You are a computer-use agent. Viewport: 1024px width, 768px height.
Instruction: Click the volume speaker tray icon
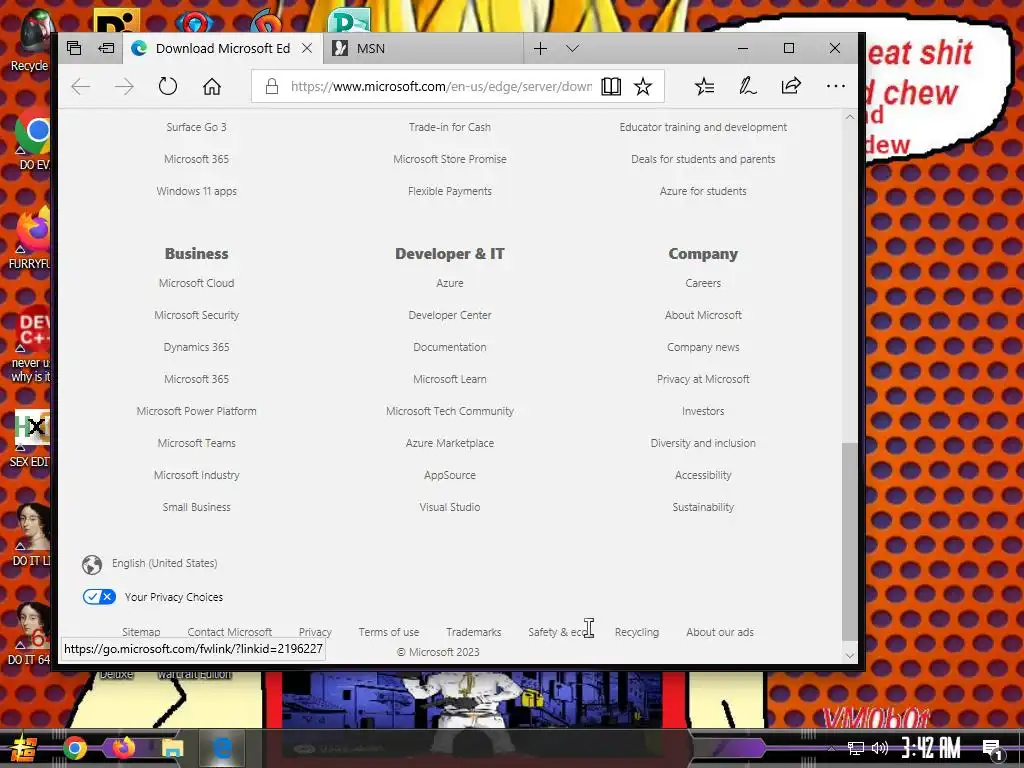pos(880,748)
